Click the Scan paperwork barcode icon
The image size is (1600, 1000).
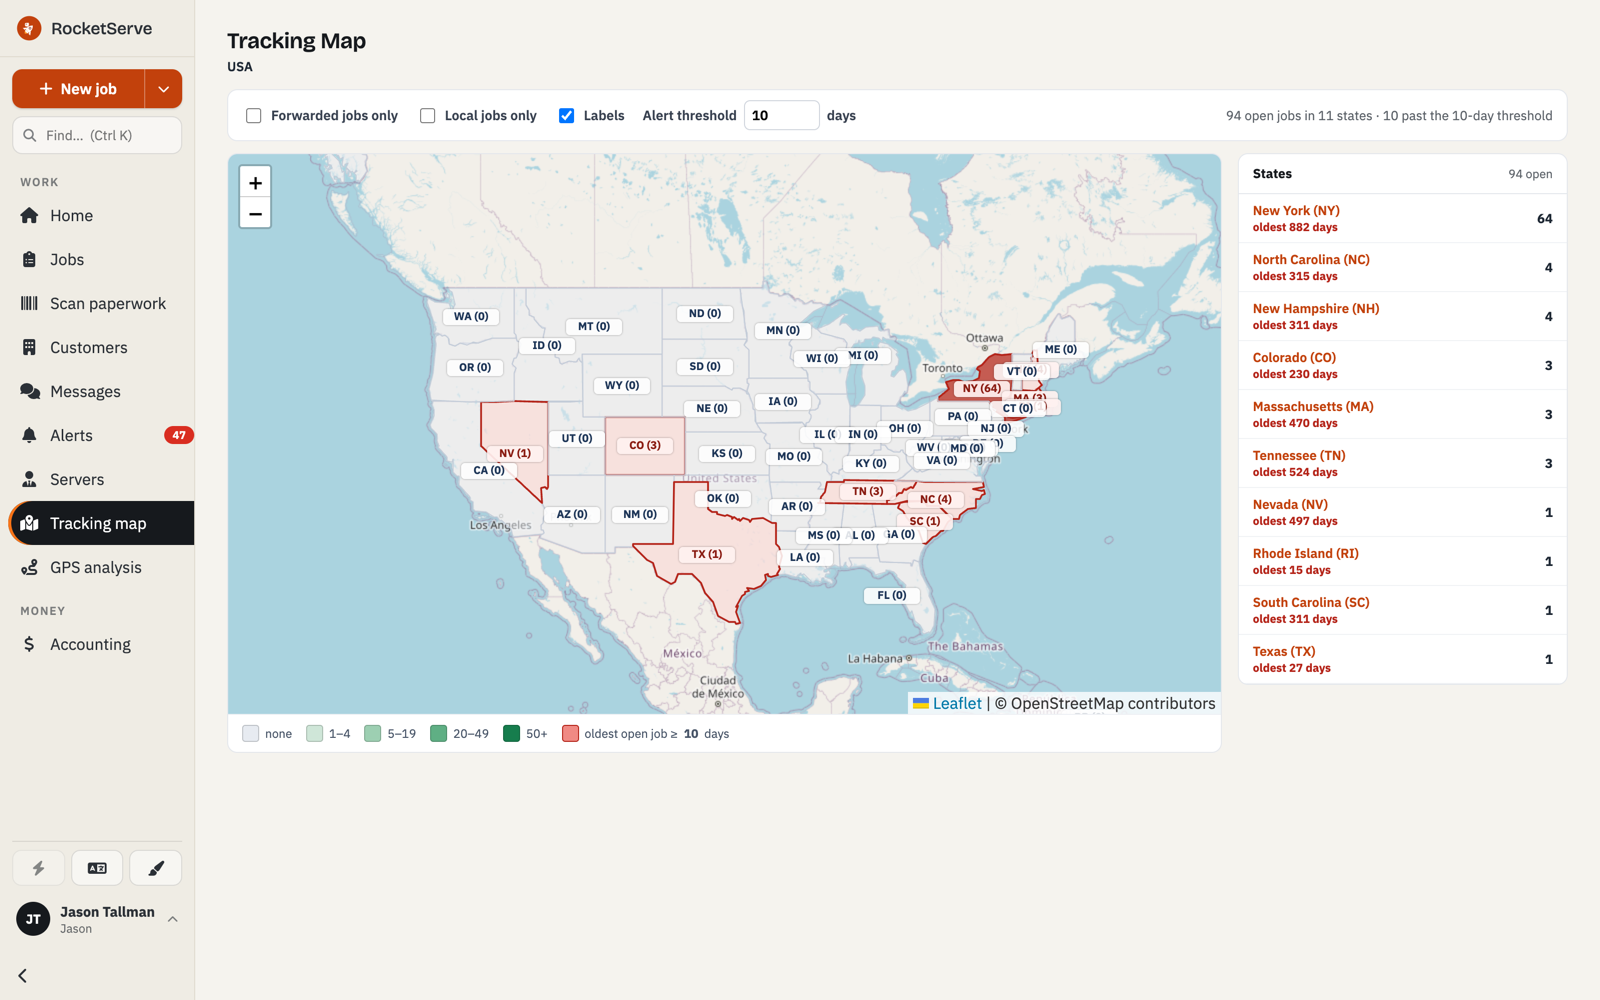(x=30, y=303)
